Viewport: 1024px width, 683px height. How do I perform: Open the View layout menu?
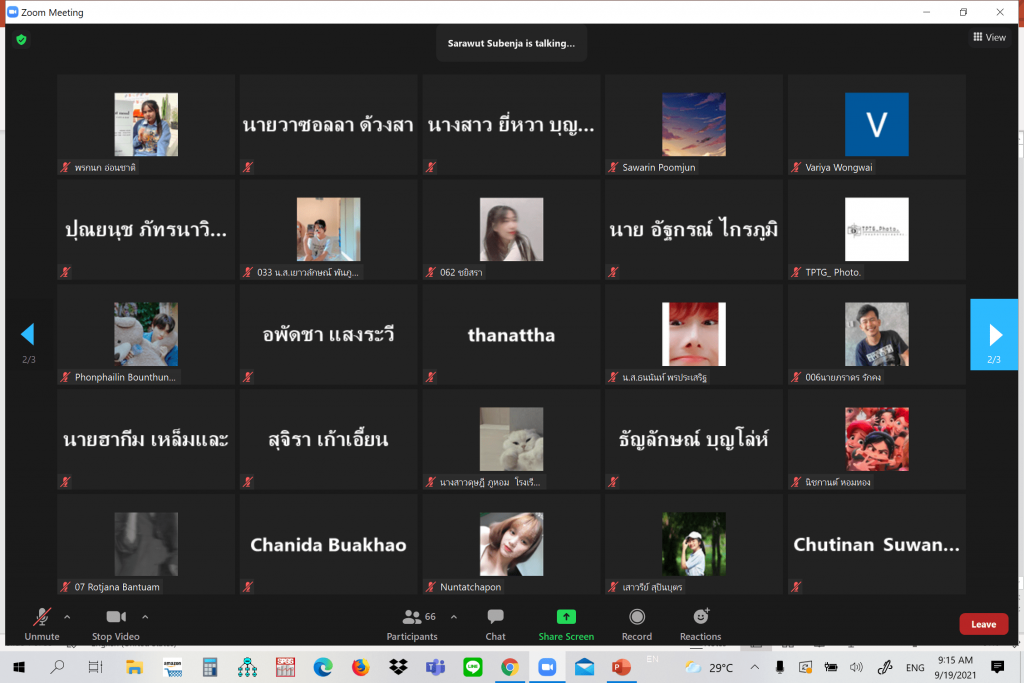click(989, 37)
